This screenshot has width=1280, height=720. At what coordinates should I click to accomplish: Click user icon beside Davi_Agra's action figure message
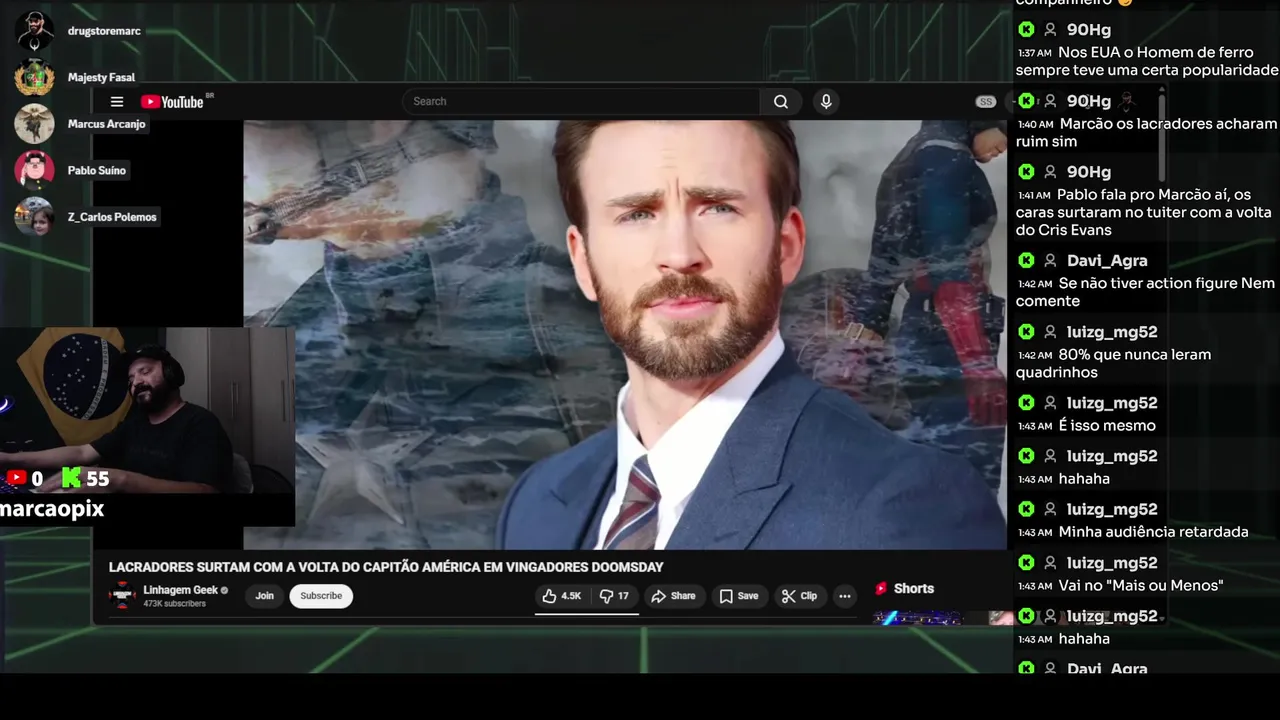(x=1050, y=260)
